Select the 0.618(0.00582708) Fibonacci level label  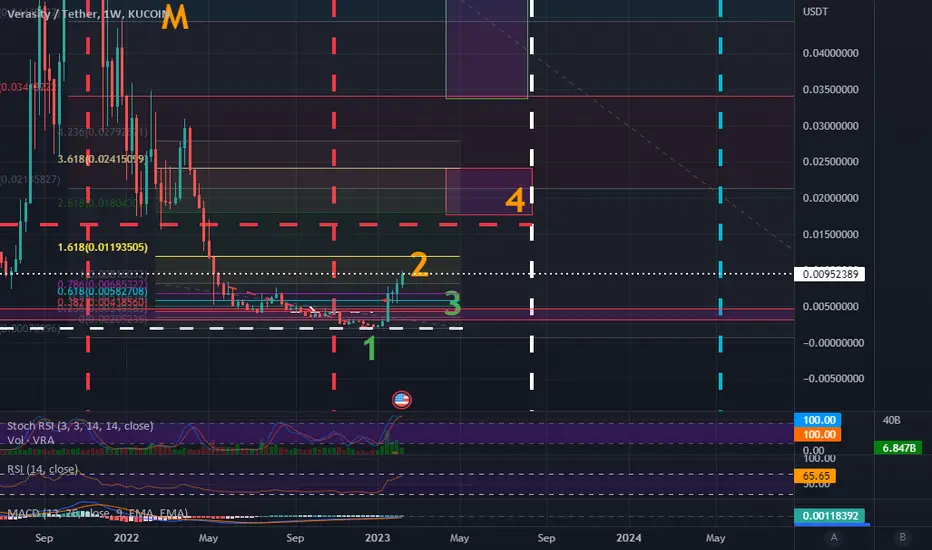coord(102,291)
